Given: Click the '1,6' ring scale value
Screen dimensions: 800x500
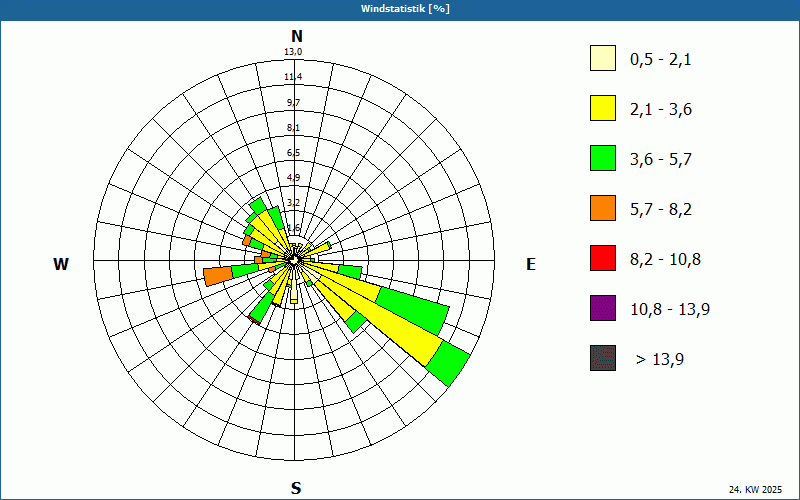Looking at the screenshot, I should pos(293,228).
